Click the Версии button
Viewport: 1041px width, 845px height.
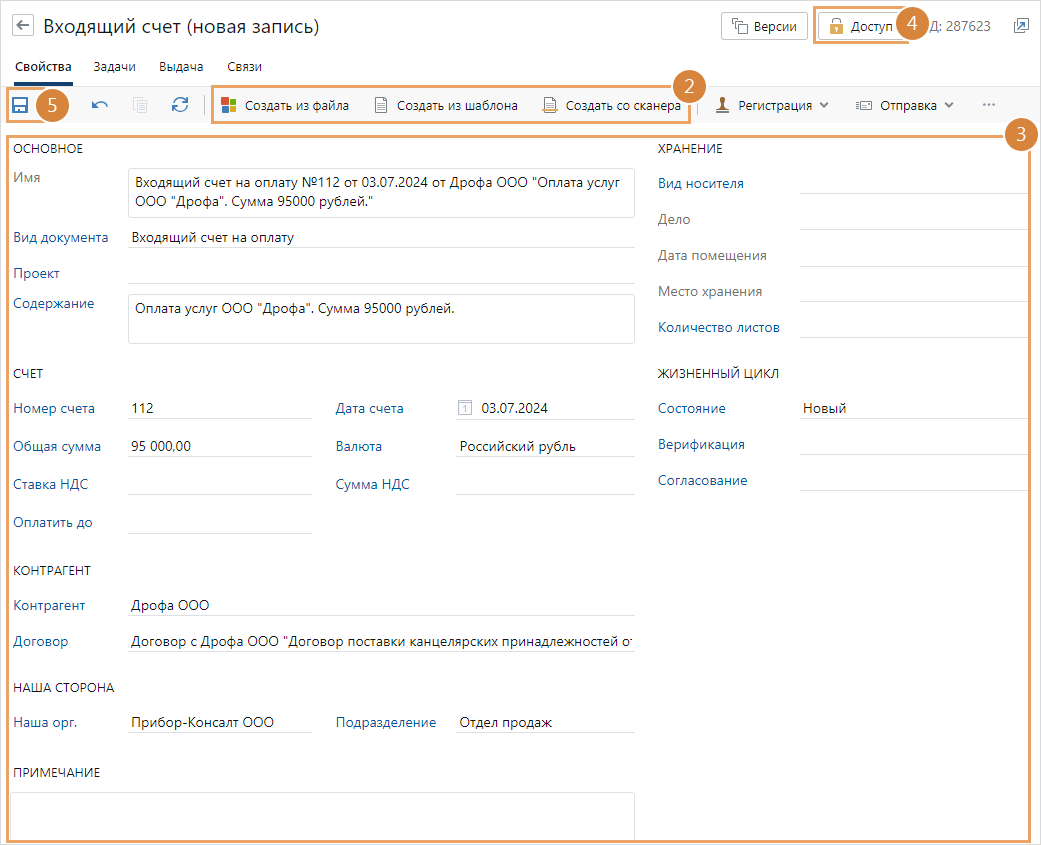coord(764,27)
